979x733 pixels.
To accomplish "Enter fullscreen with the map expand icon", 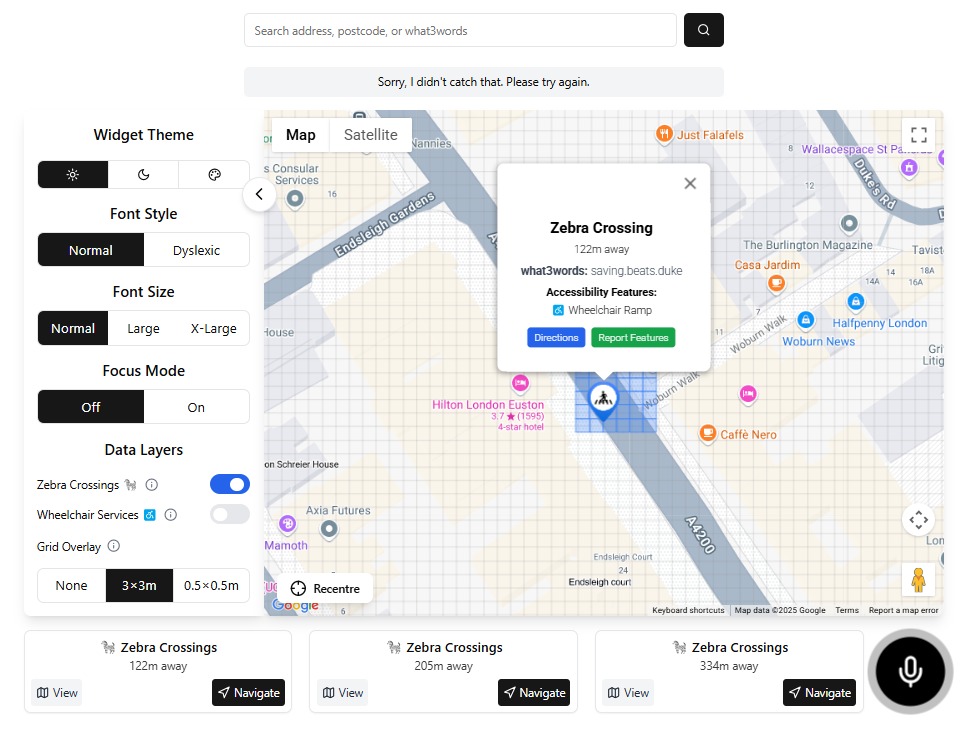I will 918,135.
